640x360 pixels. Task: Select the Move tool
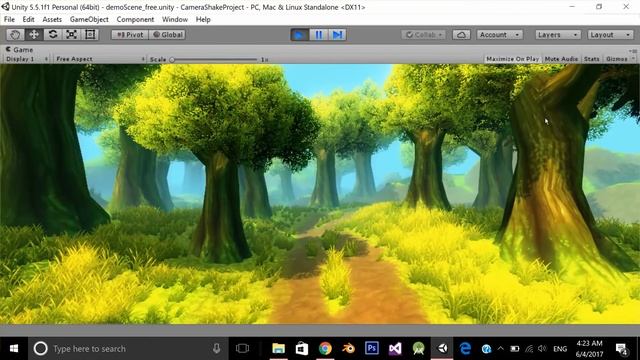[34, 35]
